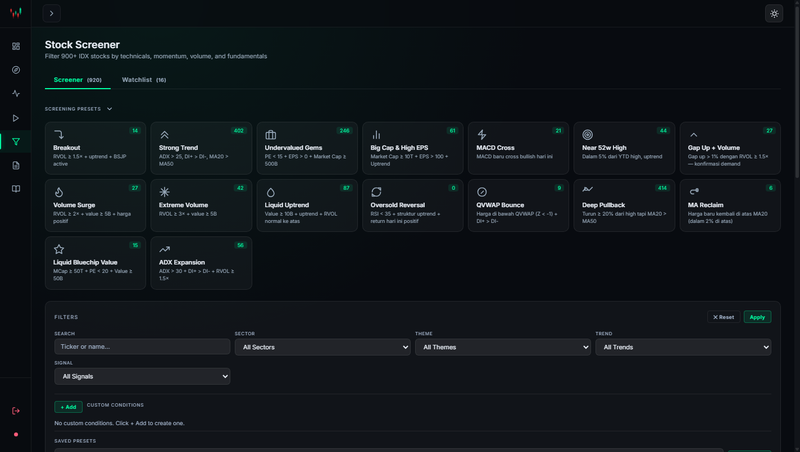Viewport: 800px width, 452px height.
Task: Open the book icon in the sidebar
Action: click(x=16, y=189)
